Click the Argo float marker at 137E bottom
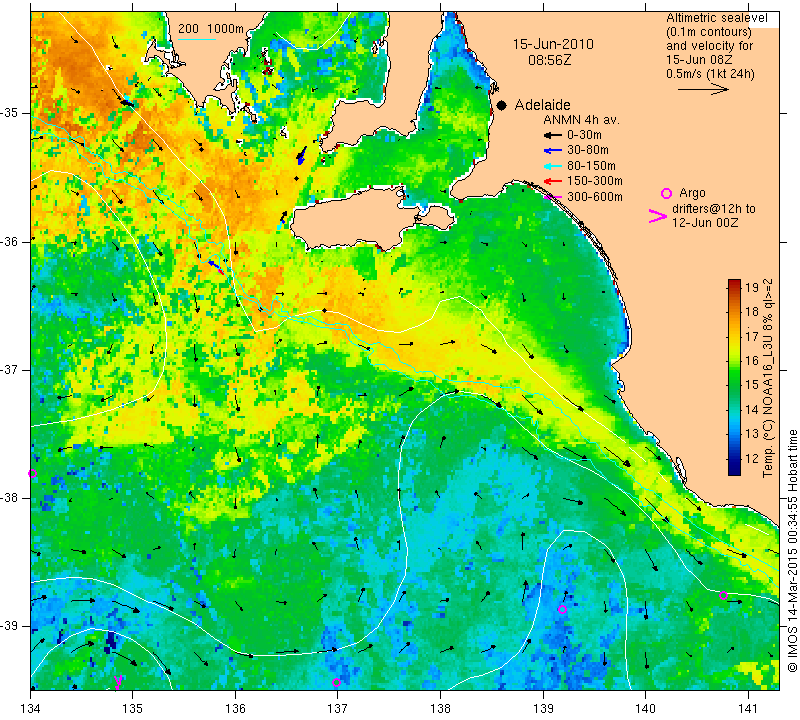 336,683
